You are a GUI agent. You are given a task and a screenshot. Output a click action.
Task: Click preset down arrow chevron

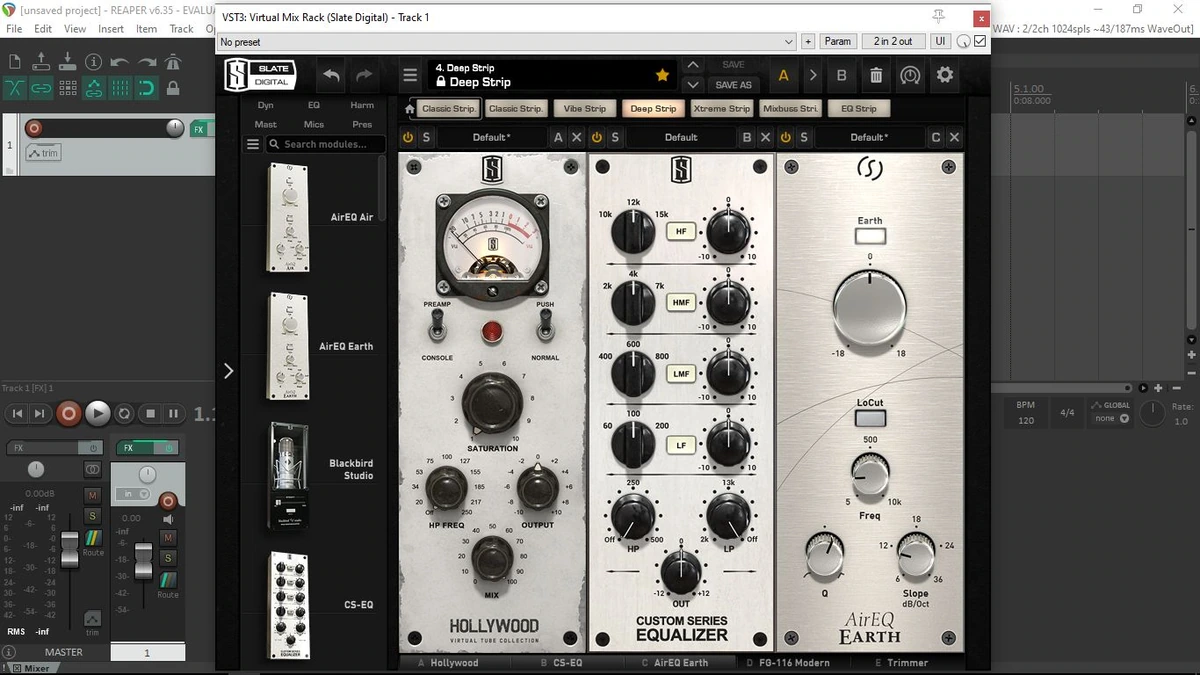pyautogui.click(x=693, y=85)
